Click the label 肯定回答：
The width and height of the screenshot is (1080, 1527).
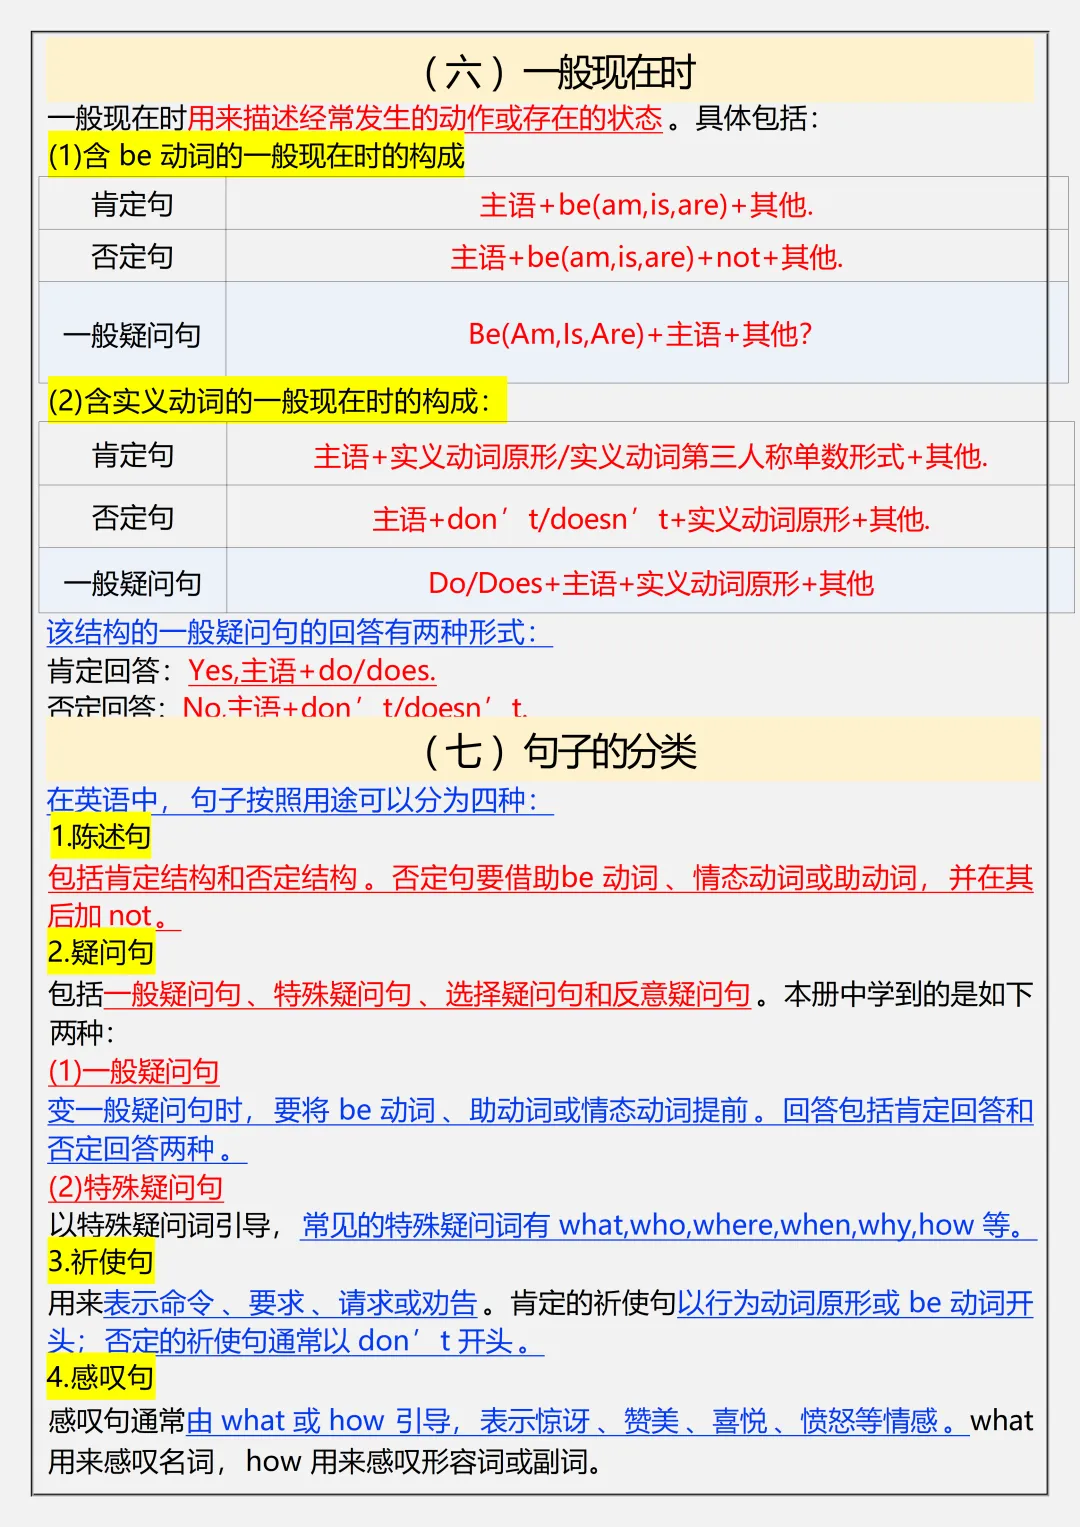coord(112,670)
